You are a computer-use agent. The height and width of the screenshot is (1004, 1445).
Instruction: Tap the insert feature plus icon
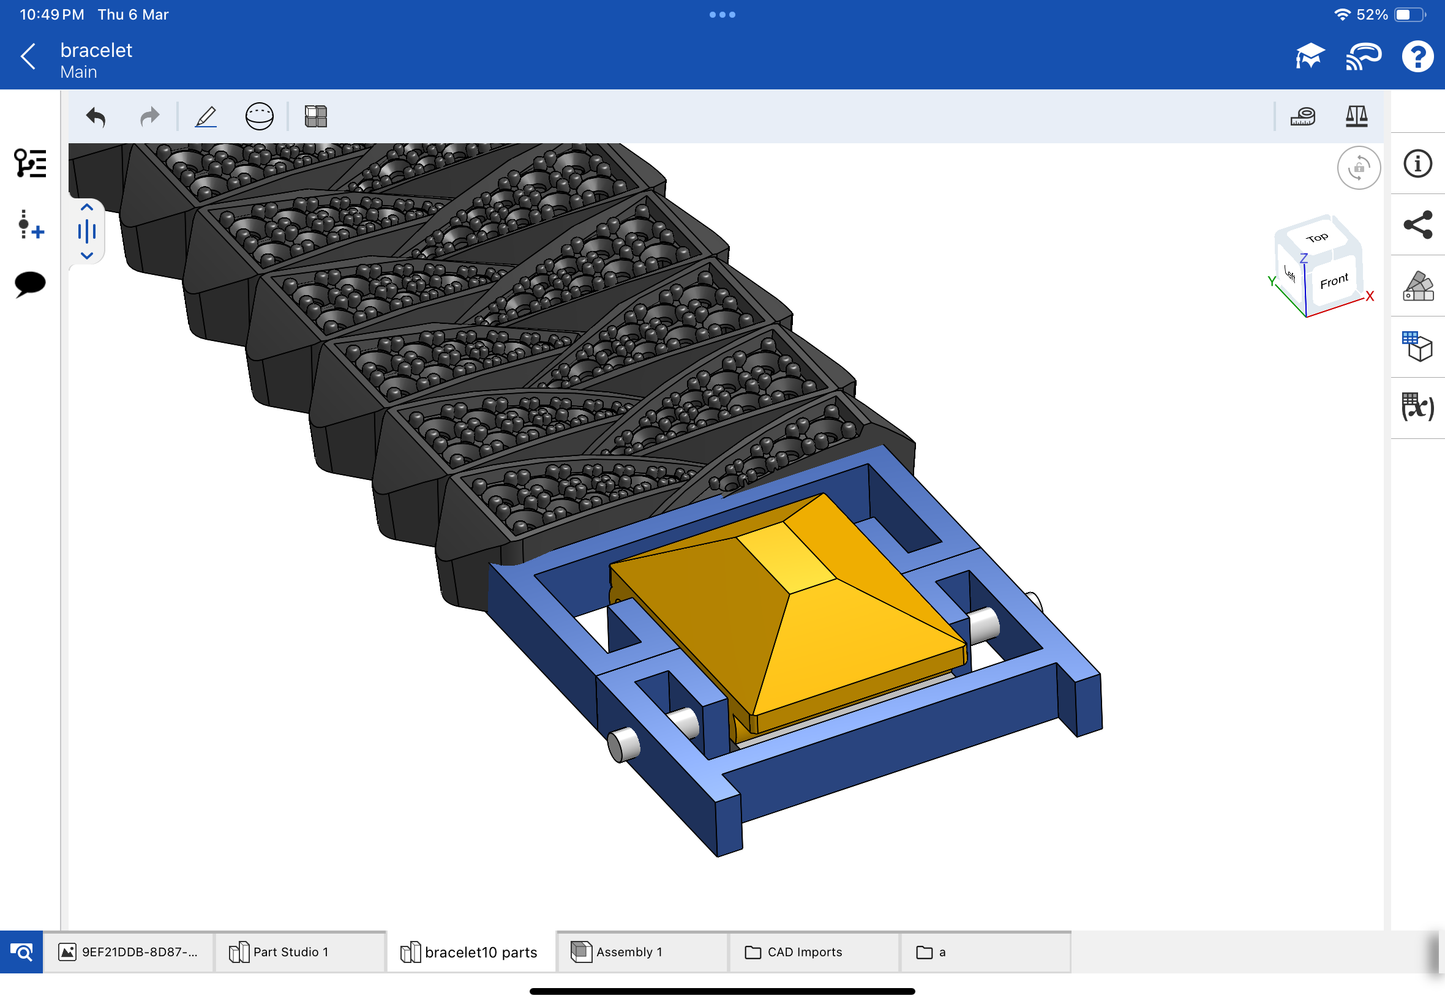pos(30,225)
